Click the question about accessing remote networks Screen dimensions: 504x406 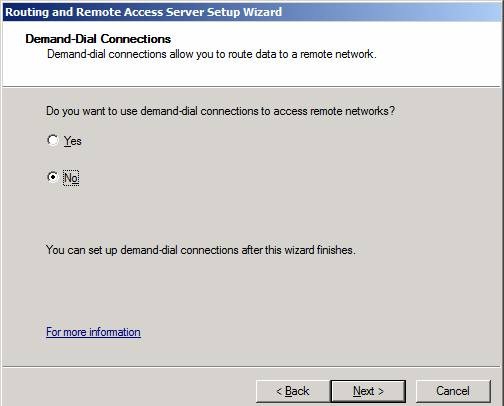point(220,111)
